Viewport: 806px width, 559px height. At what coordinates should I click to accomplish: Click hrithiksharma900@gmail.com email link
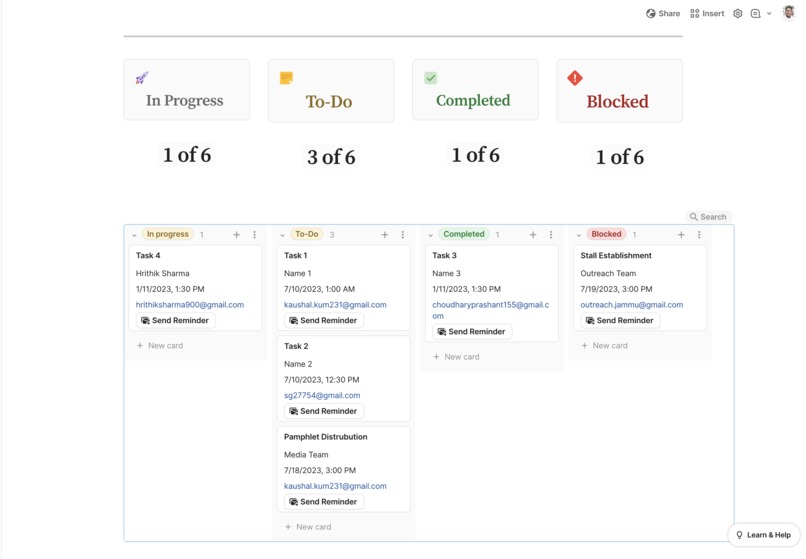pos(190,304)
